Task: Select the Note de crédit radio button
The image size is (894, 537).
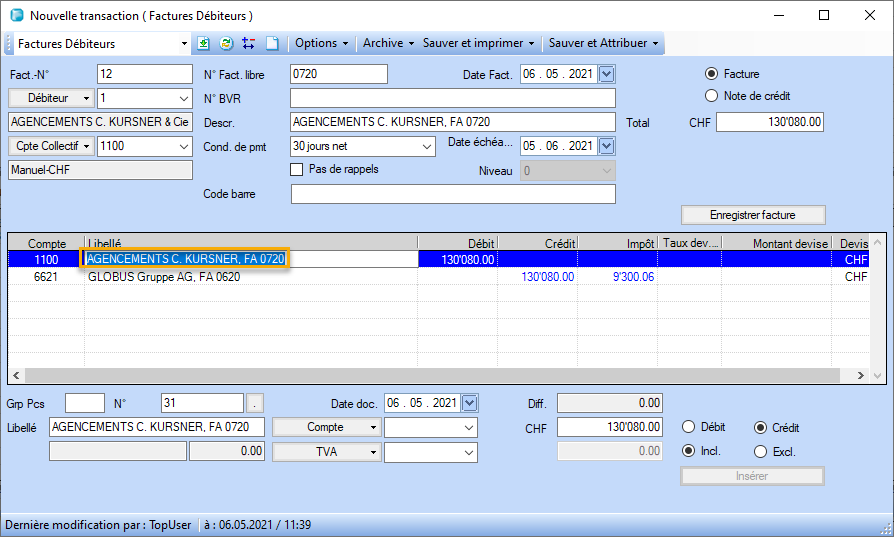Action: [x=712, y=96]
